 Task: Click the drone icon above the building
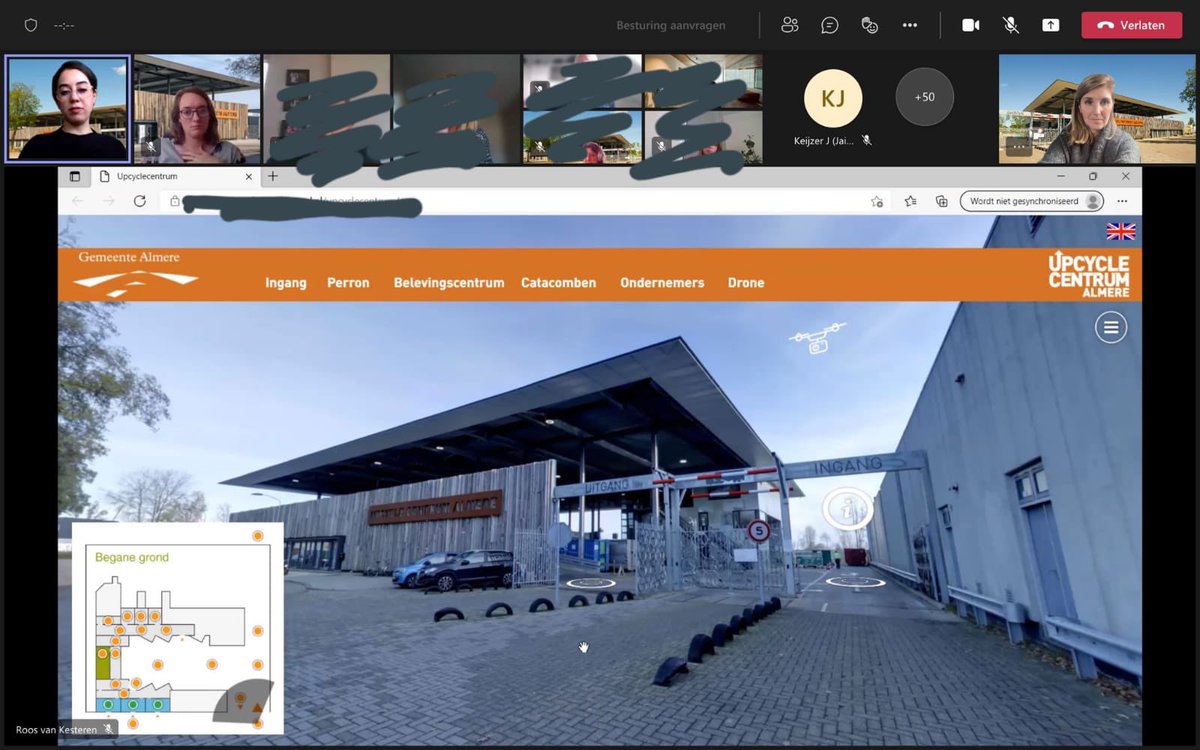click(x=819, y=336)
